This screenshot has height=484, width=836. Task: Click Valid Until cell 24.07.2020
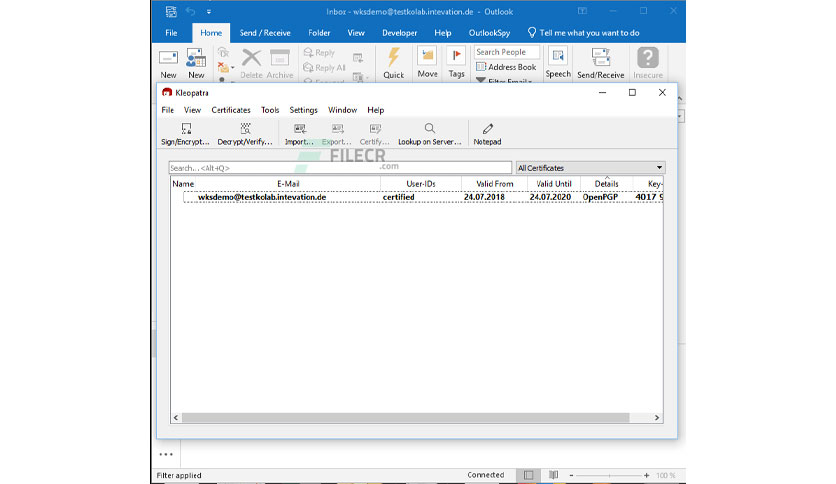[x=550, y=197]
